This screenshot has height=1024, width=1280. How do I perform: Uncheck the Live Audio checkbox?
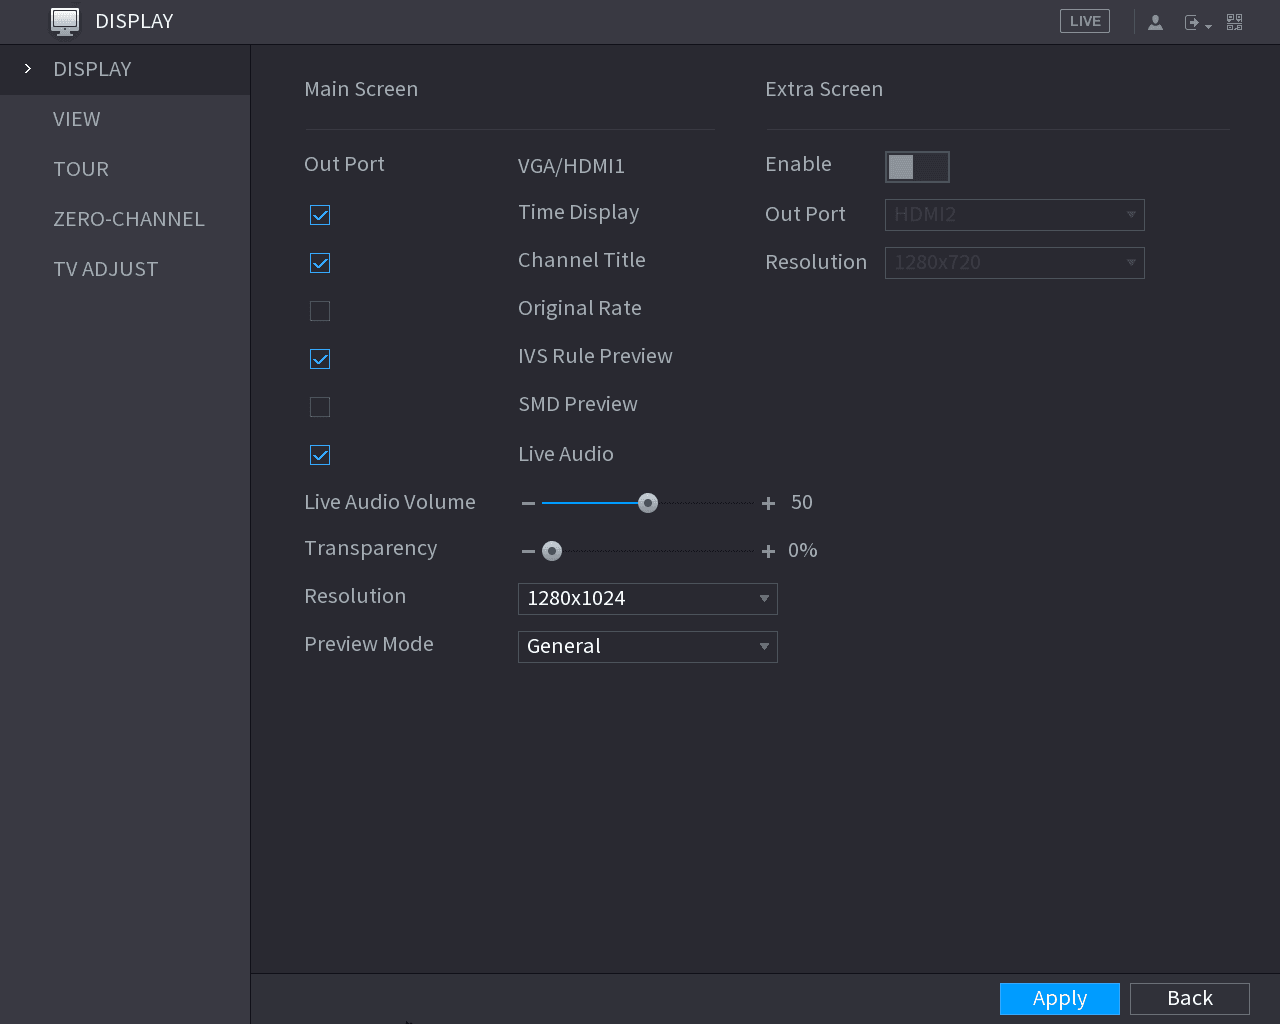click(x=320, y=455)
